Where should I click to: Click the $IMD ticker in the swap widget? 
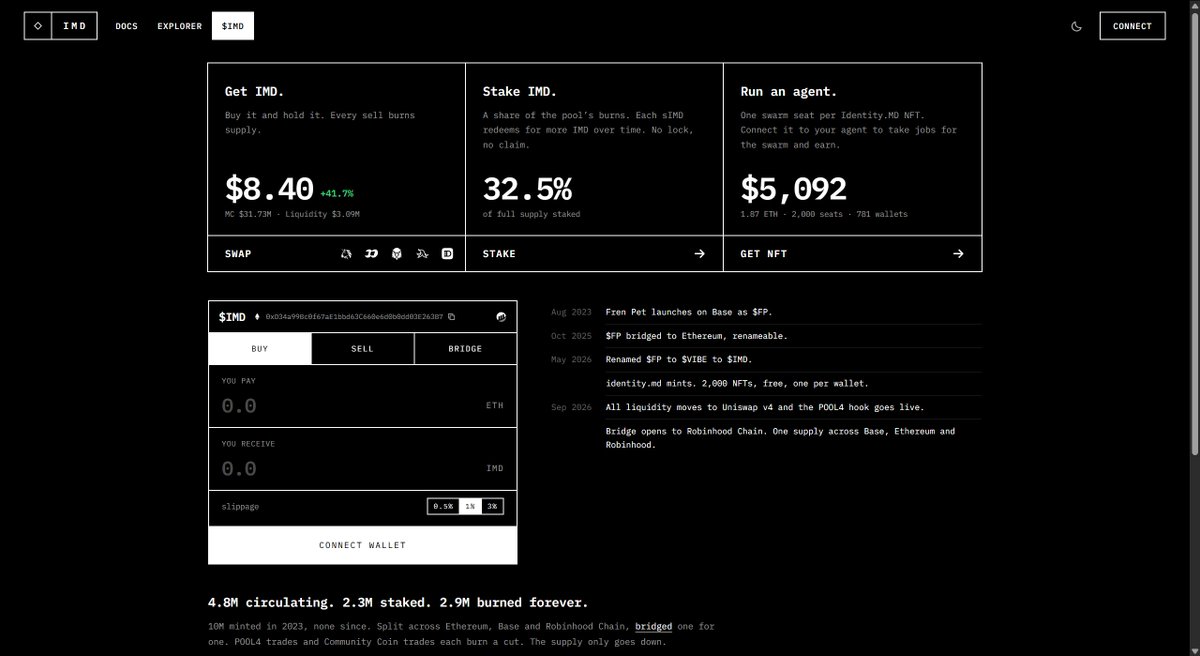click(x=232, y=317)
